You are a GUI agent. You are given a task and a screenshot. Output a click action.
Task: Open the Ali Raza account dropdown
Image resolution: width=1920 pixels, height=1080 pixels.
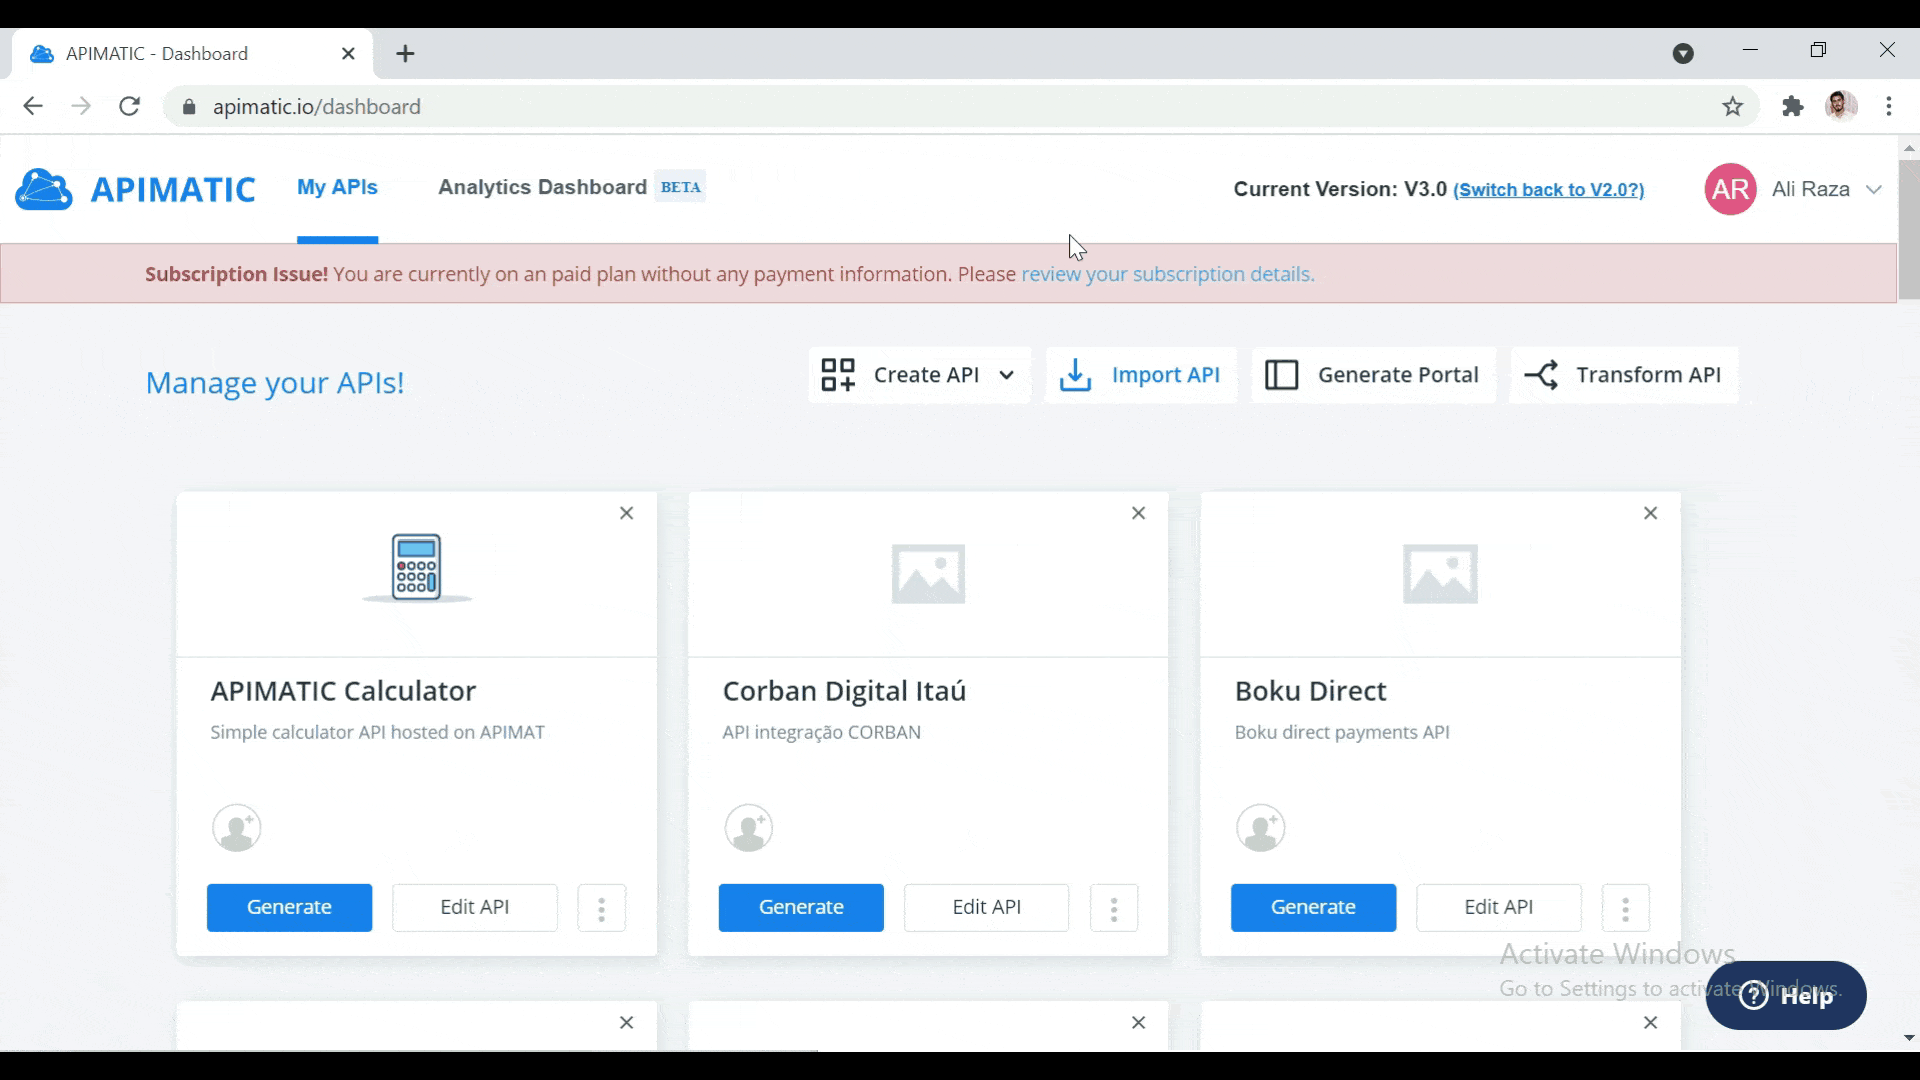click(x=1875, y=189)
